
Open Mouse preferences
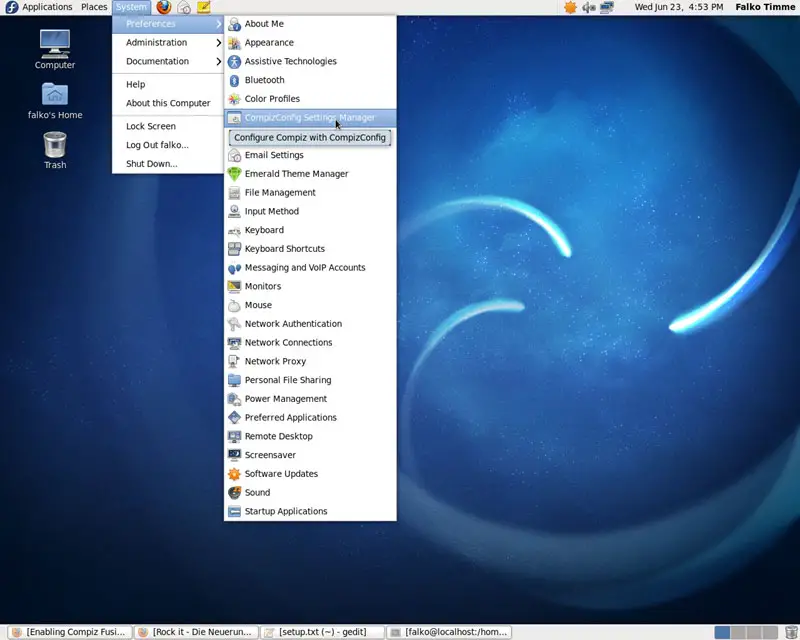pos(310,305)
